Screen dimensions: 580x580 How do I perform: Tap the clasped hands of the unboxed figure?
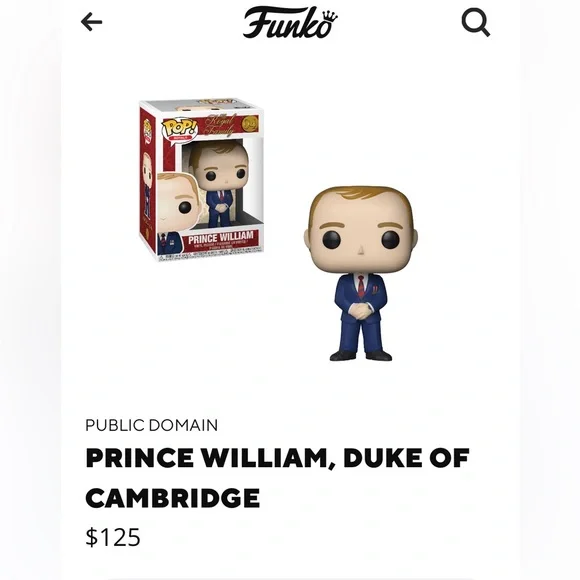click(360, 310)
